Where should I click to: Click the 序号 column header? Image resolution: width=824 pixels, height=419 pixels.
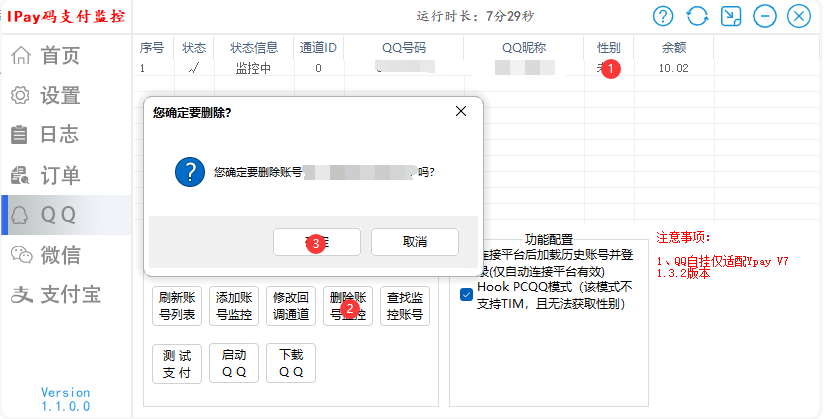coord(152,48)
